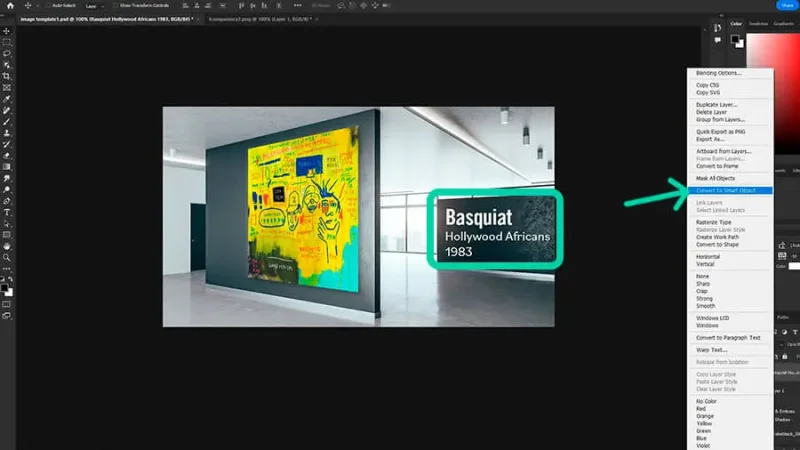Select the Object Selection tool

[x=7, y=65]
